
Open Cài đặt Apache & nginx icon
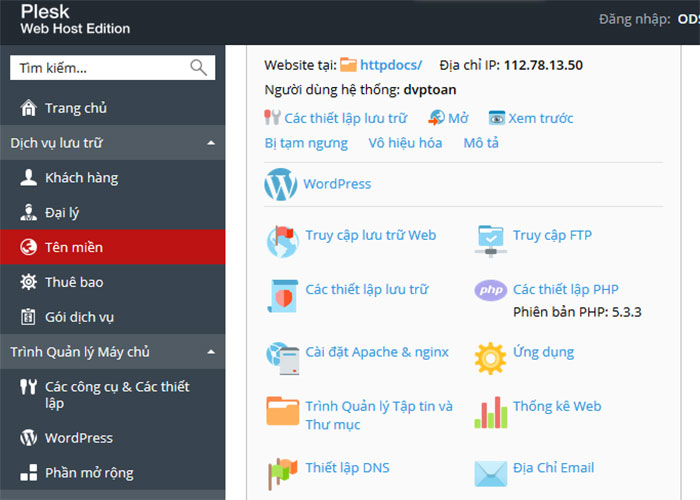pyautogui.click(x=282, y=354)
